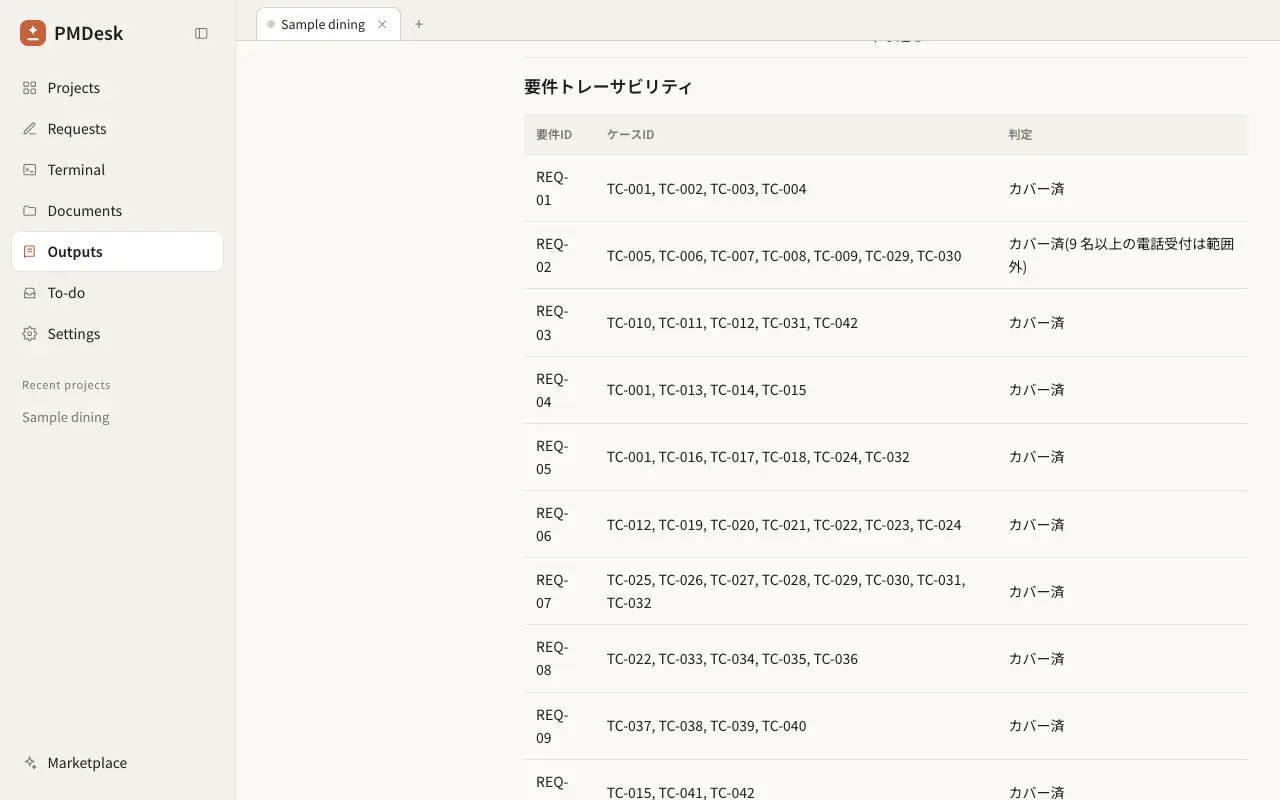Click the Terminal icon in sidebar
This screenshot has width=1280, height=800.
coord(30,170)
